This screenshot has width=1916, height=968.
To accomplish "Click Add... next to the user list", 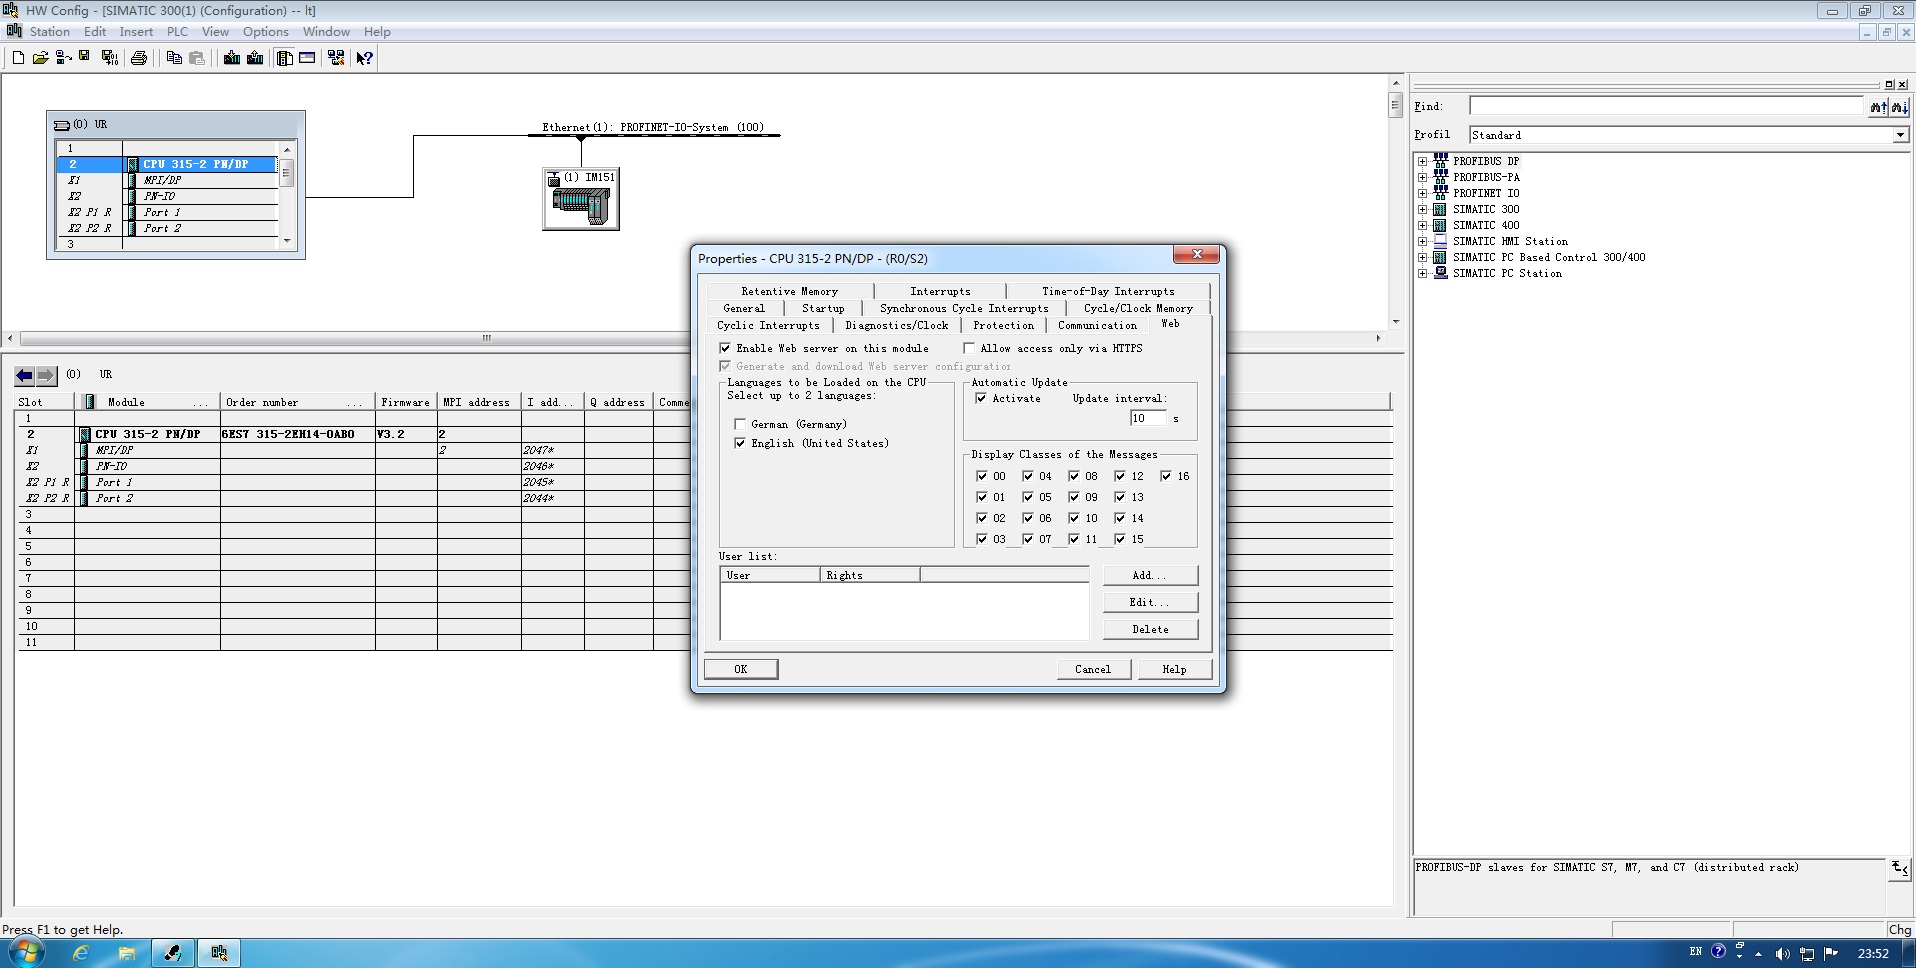I will tap(1150, 575).
